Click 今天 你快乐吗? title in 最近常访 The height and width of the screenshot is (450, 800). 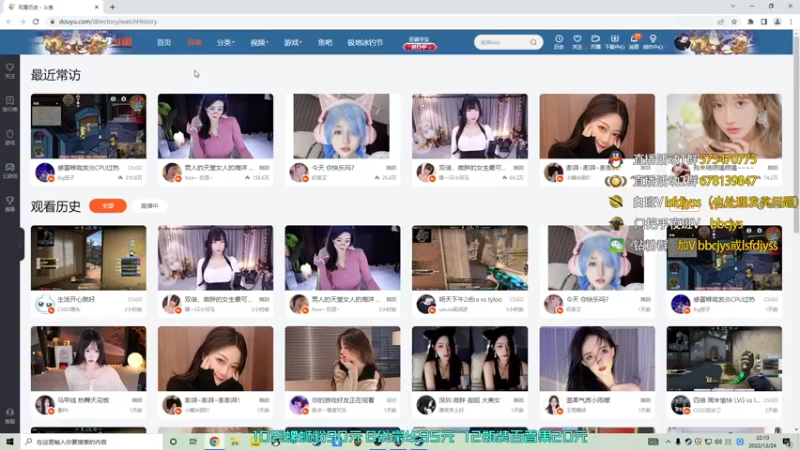click(x=333, y=167)
